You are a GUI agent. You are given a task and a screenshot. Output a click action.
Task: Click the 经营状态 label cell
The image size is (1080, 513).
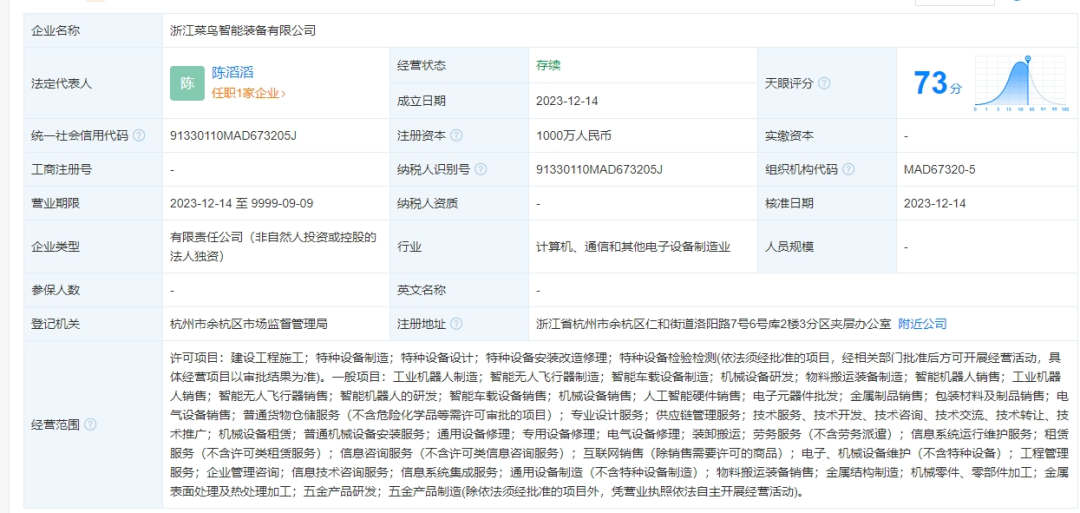pos(459,65)
